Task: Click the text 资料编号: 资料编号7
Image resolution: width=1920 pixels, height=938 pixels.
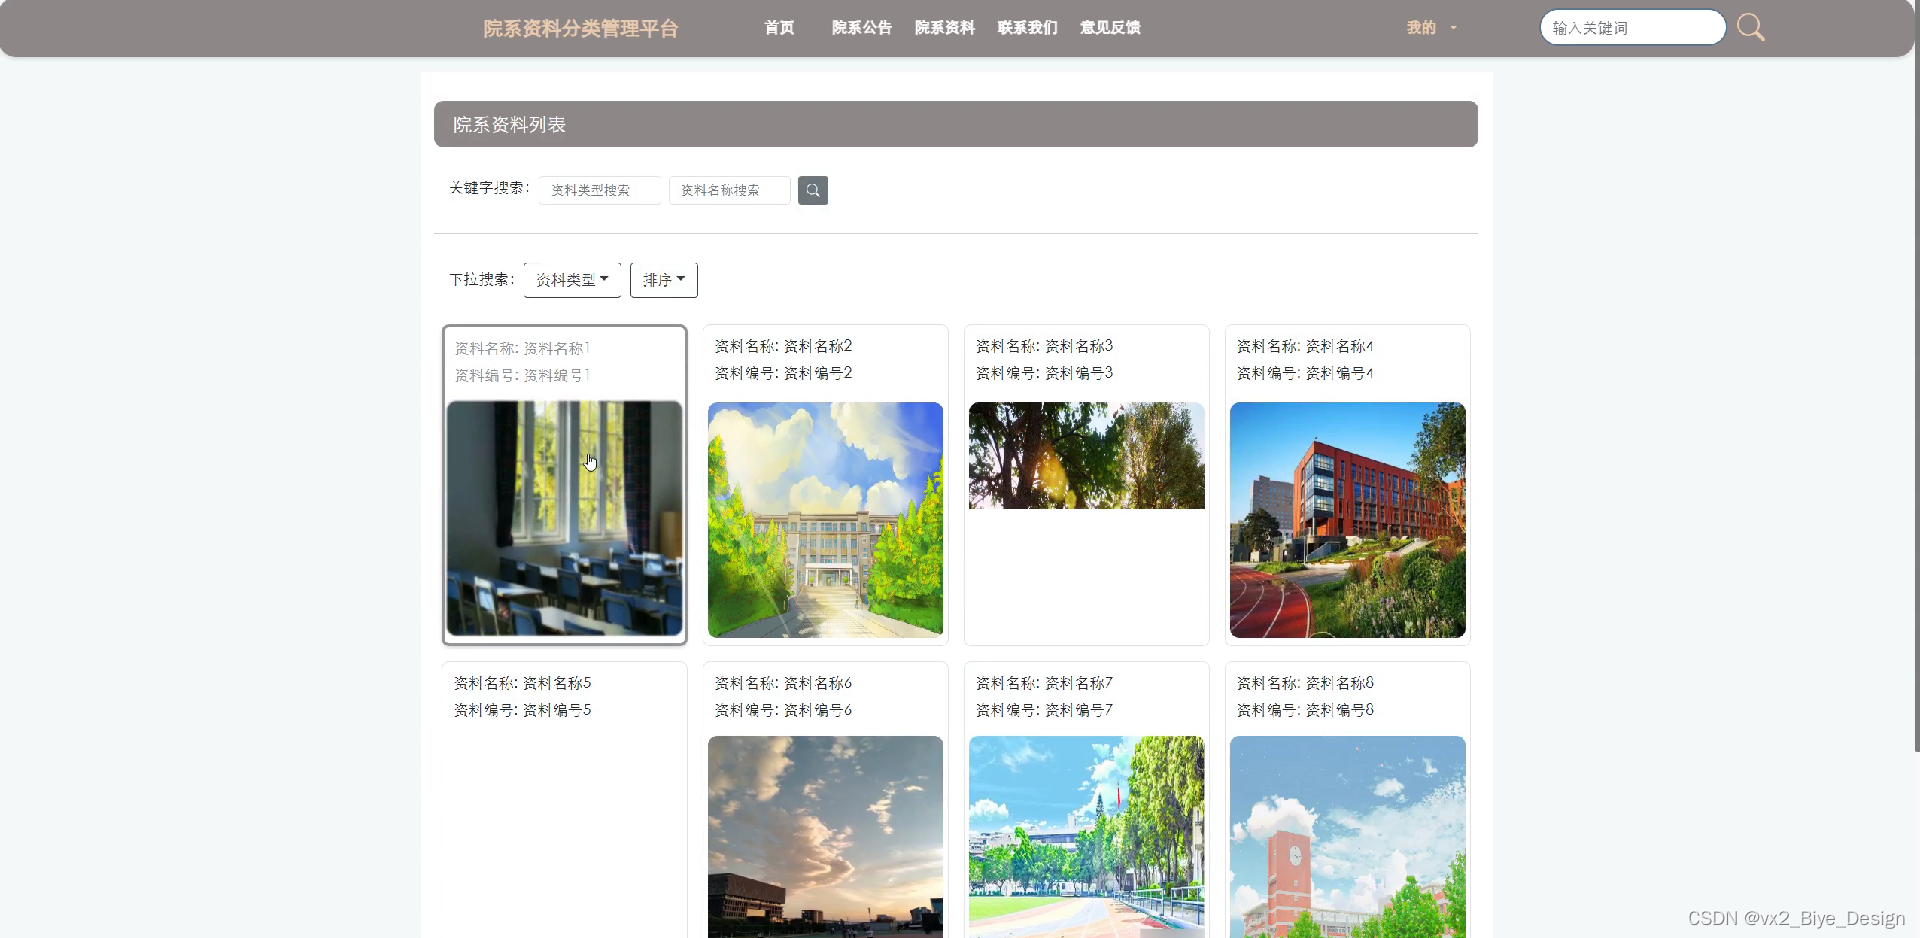Action: point(1044,710)
